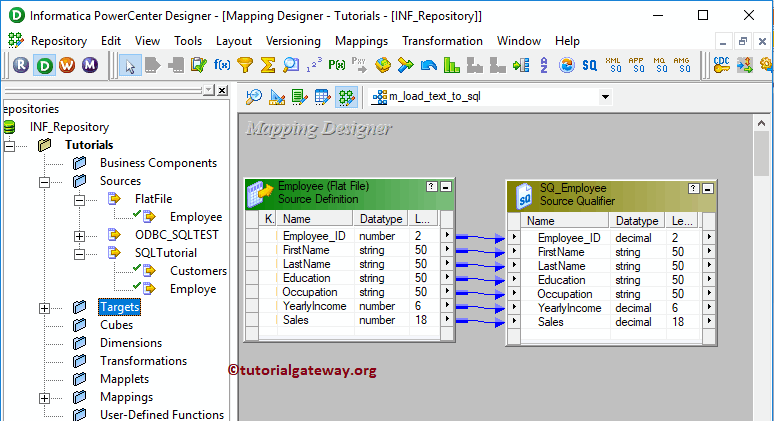Click the magnifier icon in workspace toolbar

254,97
